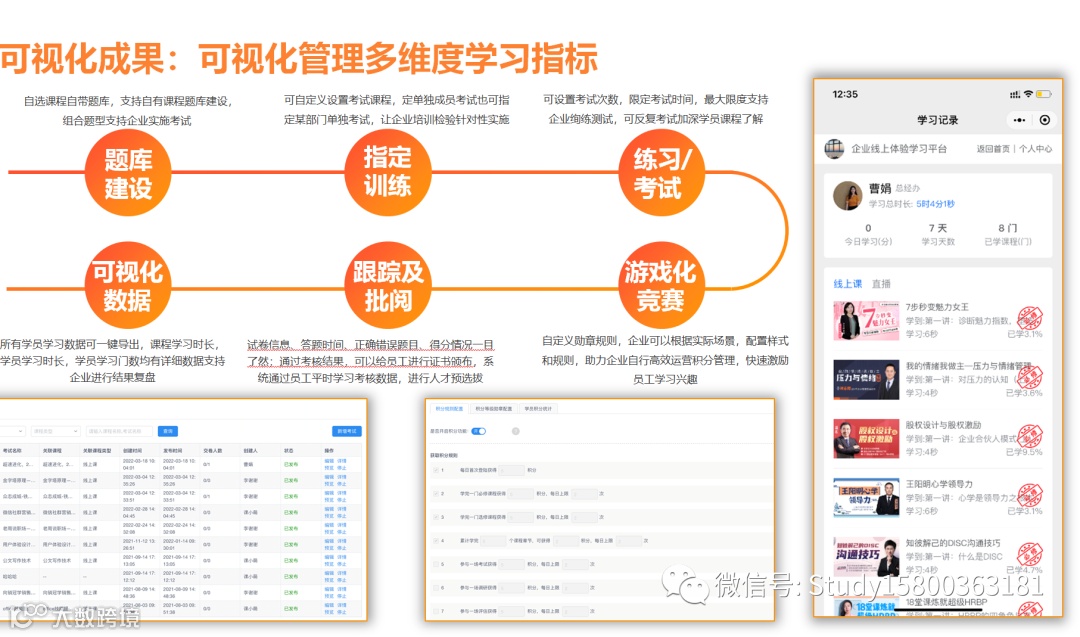This screenshot has height=637, width=1080.
Task: Switch to the 直播 tab
Action: click(881, 284)
